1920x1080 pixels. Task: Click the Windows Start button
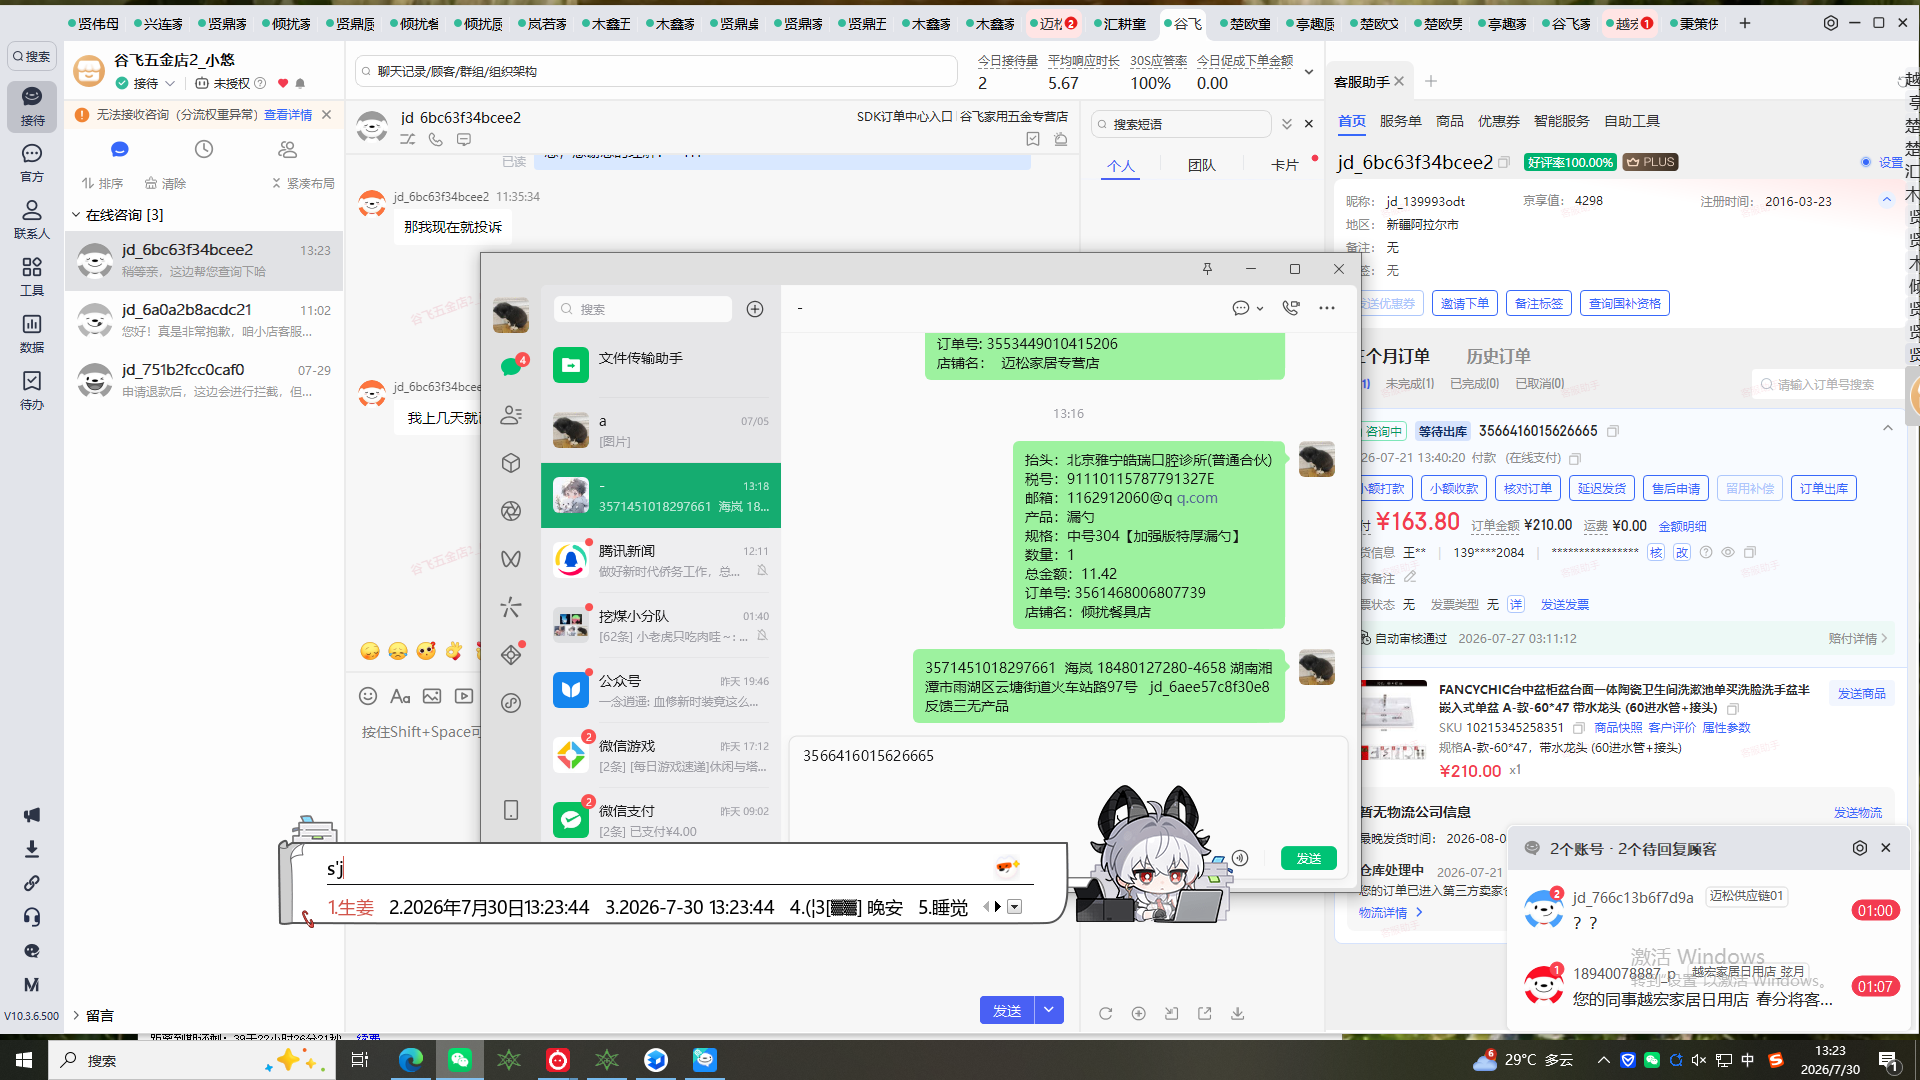pos(24,1060)
